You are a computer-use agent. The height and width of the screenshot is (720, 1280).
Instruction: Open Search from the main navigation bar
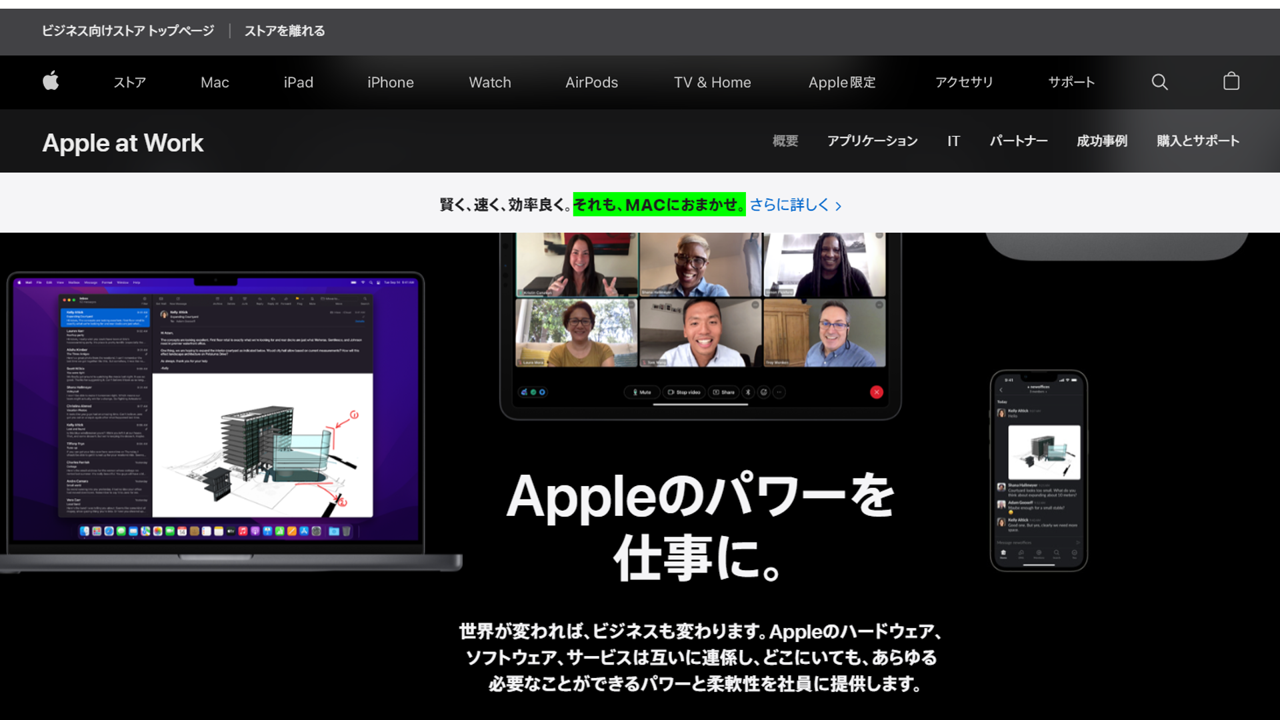point(1159,82)
